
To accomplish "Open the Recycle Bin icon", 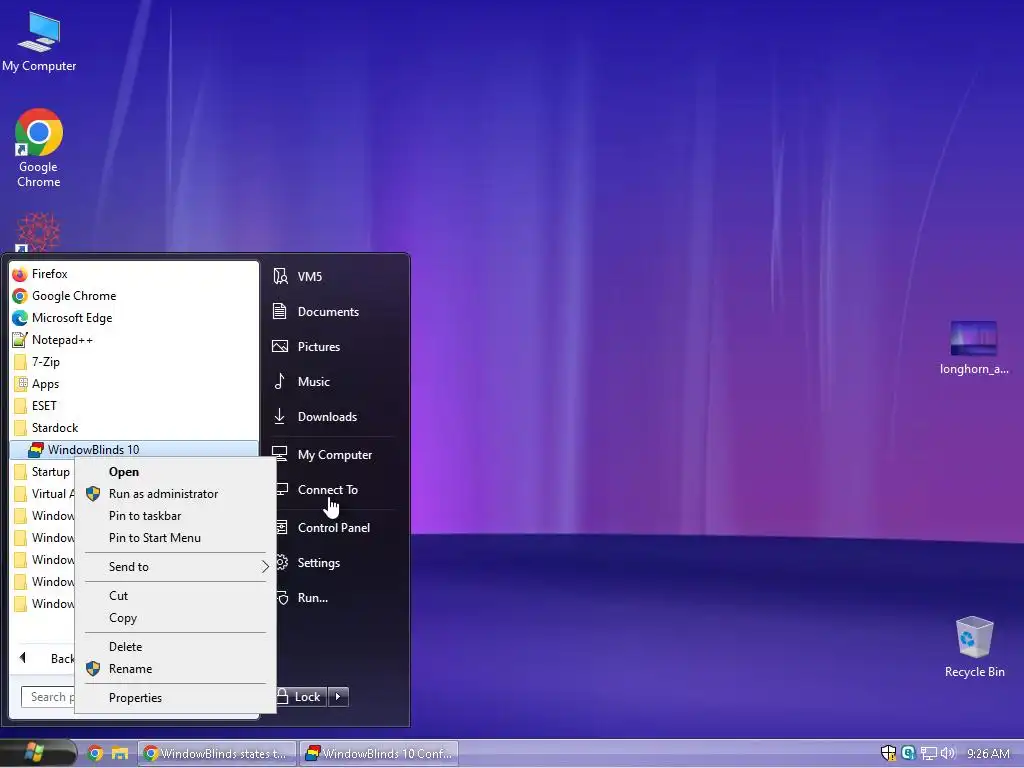I will (974, 647).
